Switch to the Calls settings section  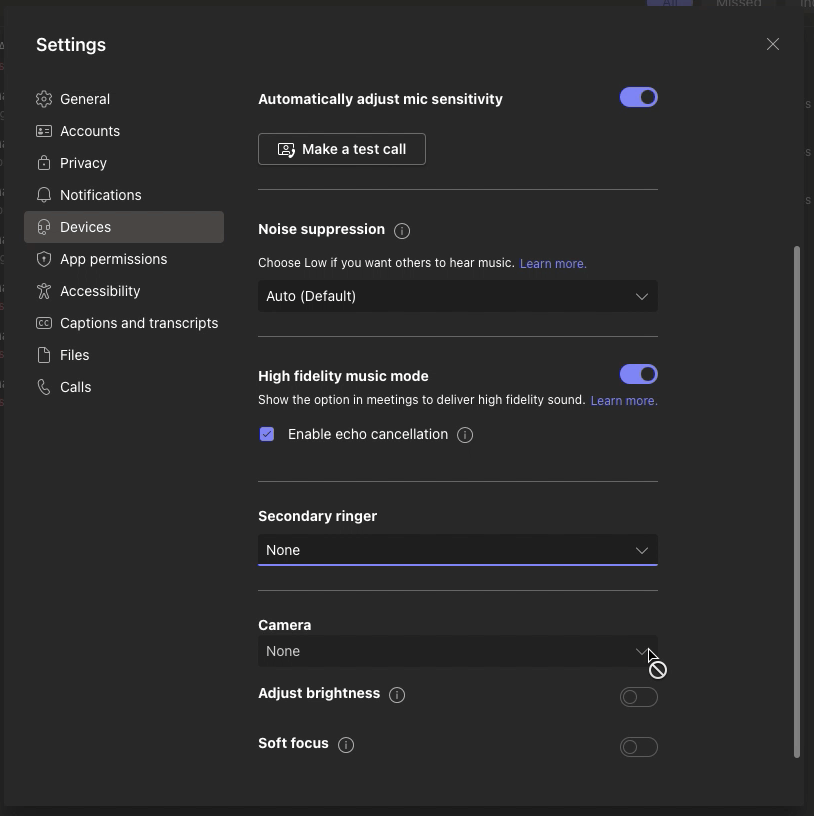[x=76, y=387]
